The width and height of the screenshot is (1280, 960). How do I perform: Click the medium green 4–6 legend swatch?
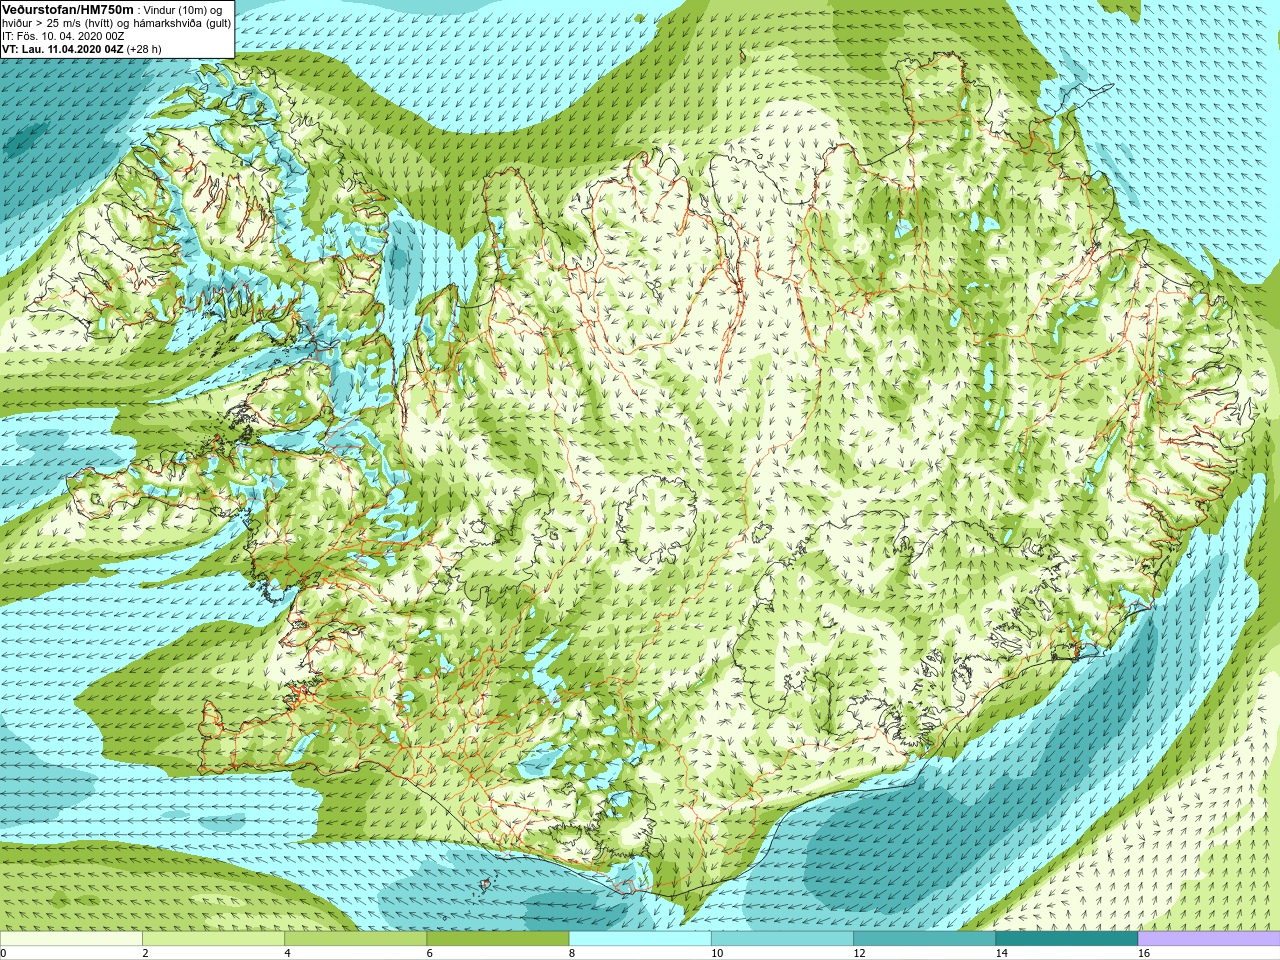point(355,939)
